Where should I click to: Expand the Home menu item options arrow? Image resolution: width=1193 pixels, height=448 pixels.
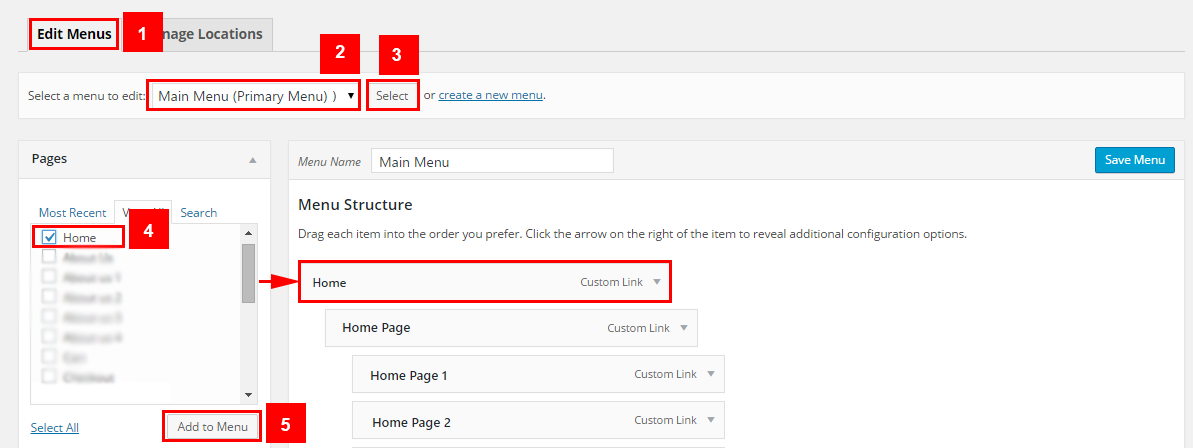[657, 282]
